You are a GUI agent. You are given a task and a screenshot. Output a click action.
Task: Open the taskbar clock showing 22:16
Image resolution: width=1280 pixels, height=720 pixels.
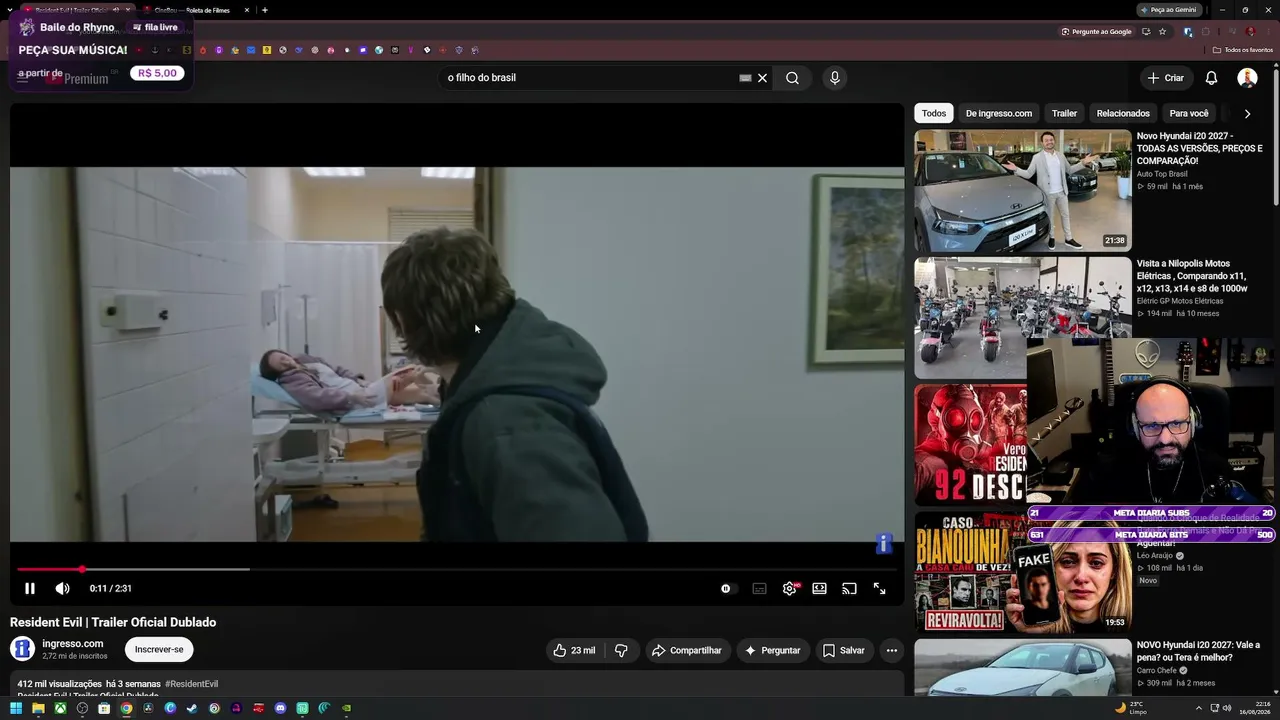click(x=1255, y=708)
